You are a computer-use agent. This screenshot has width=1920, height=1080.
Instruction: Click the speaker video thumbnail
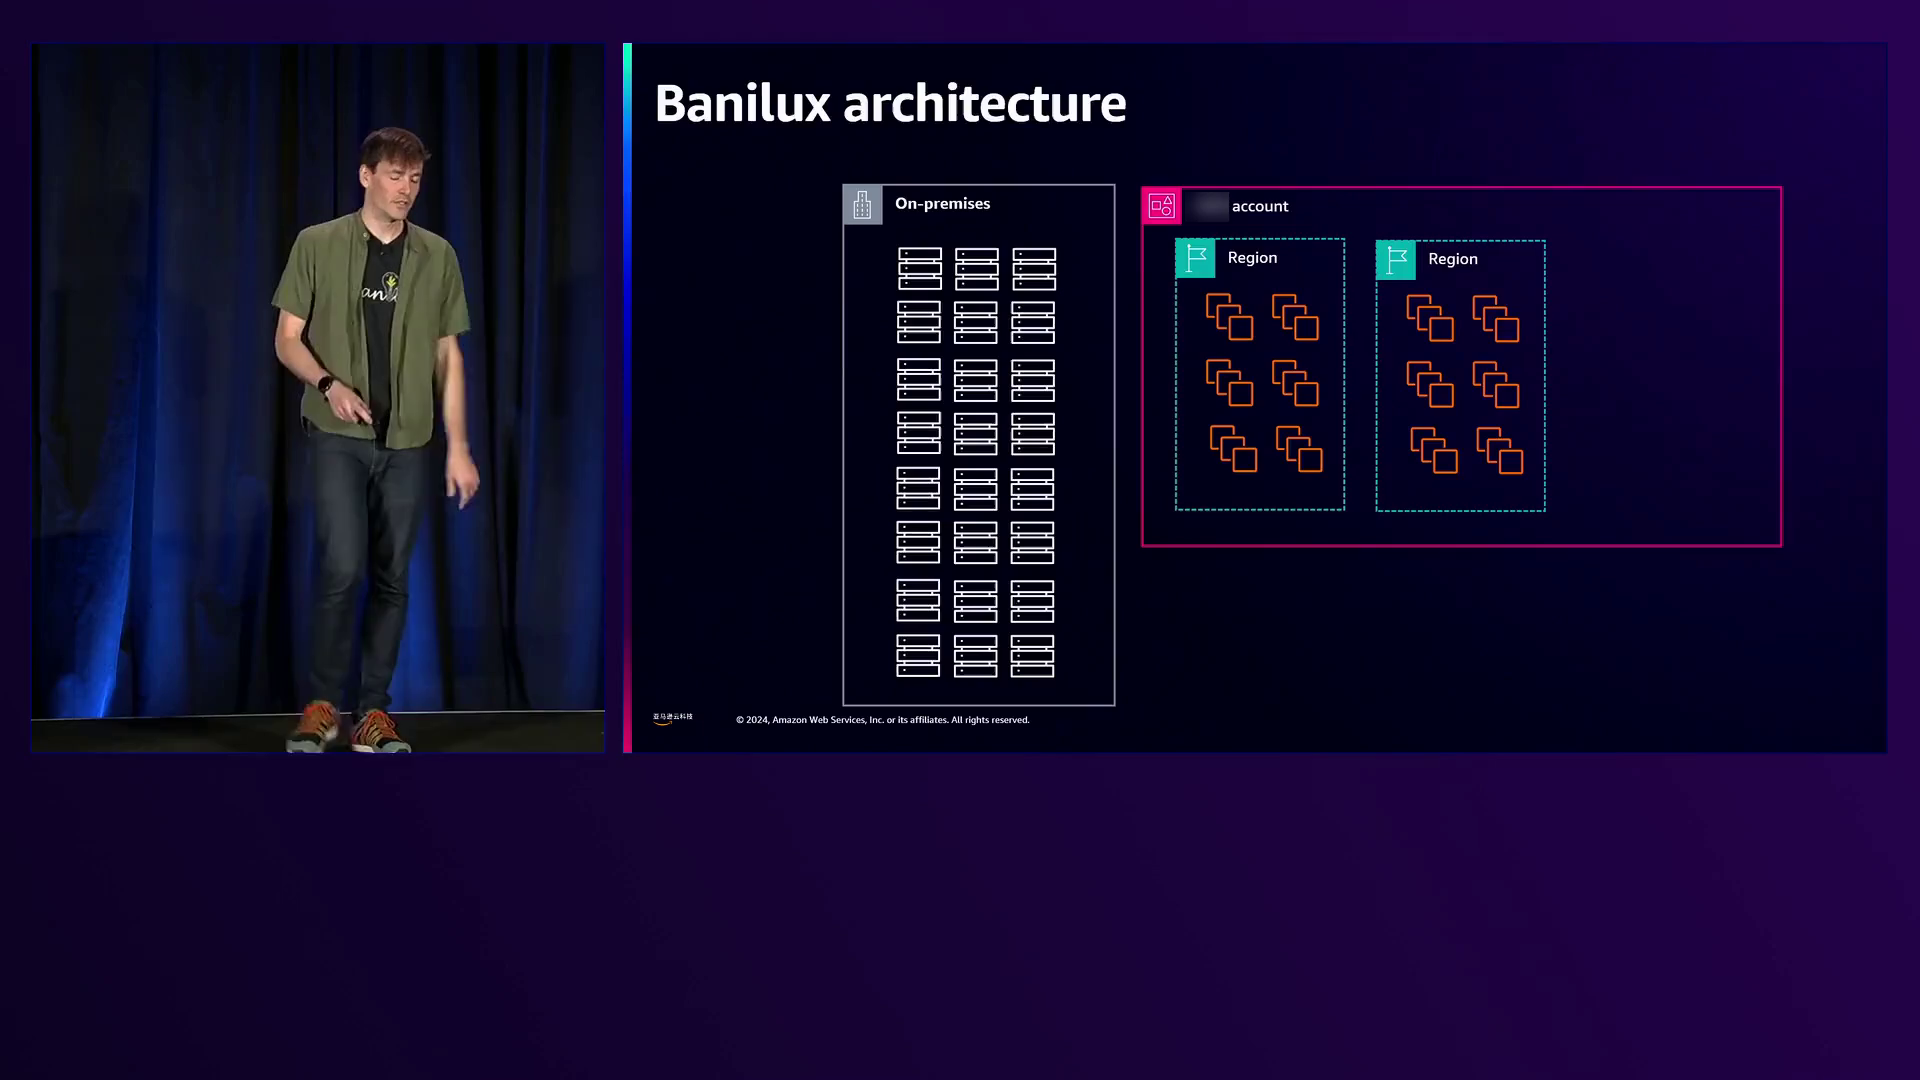coord(318,398)
